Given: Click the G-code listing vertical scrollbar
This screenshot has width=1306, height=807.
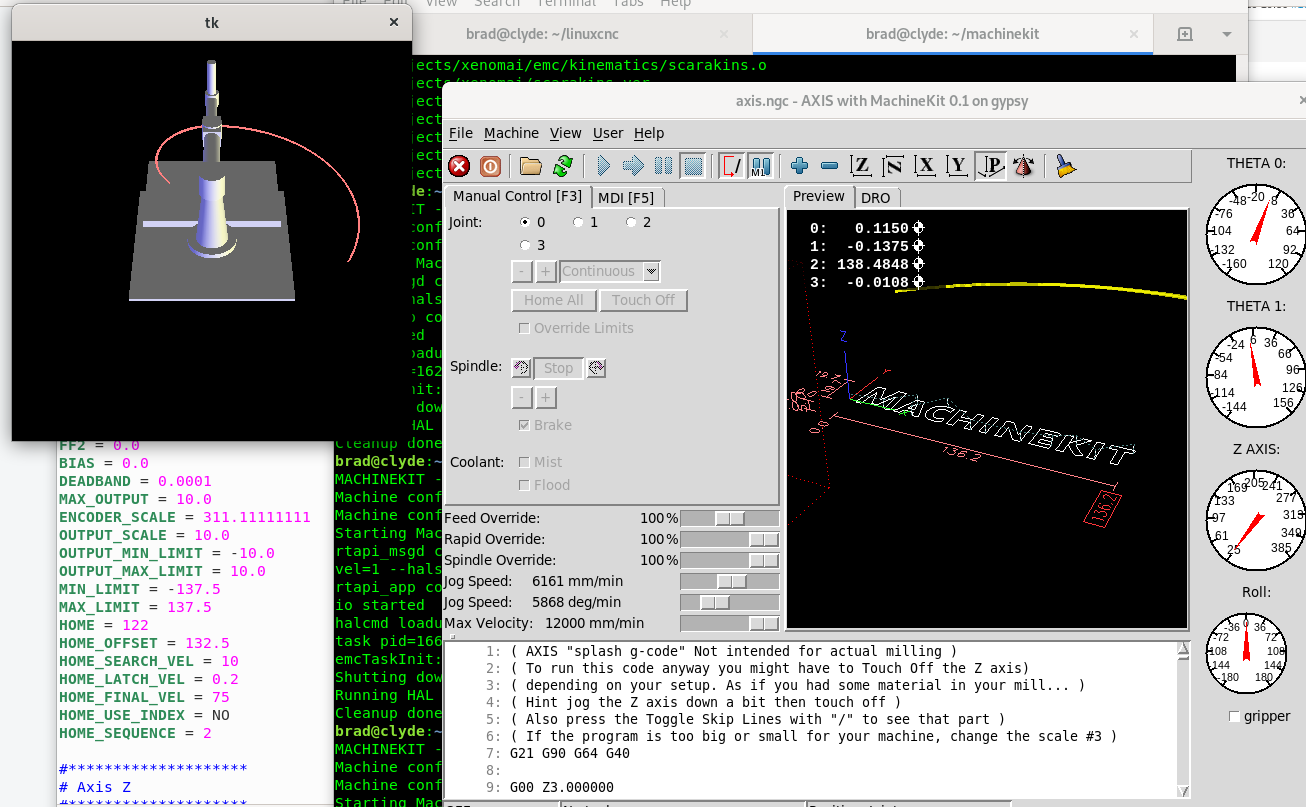Looking at the screenshot, I should pos(1184,720).
